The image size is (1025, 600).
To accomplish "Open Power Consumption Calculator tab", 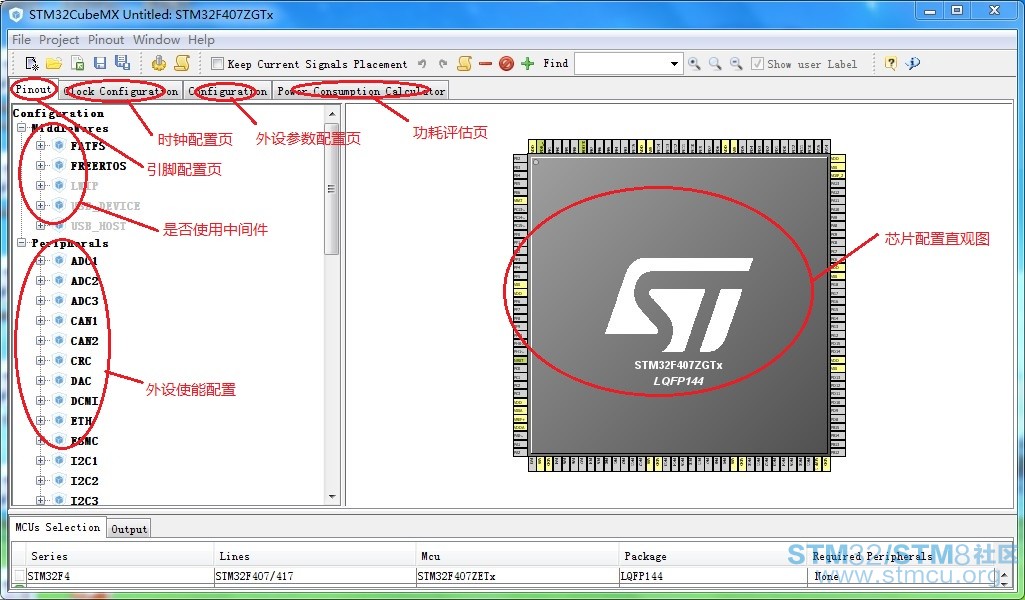I will [x=361, y=91].
